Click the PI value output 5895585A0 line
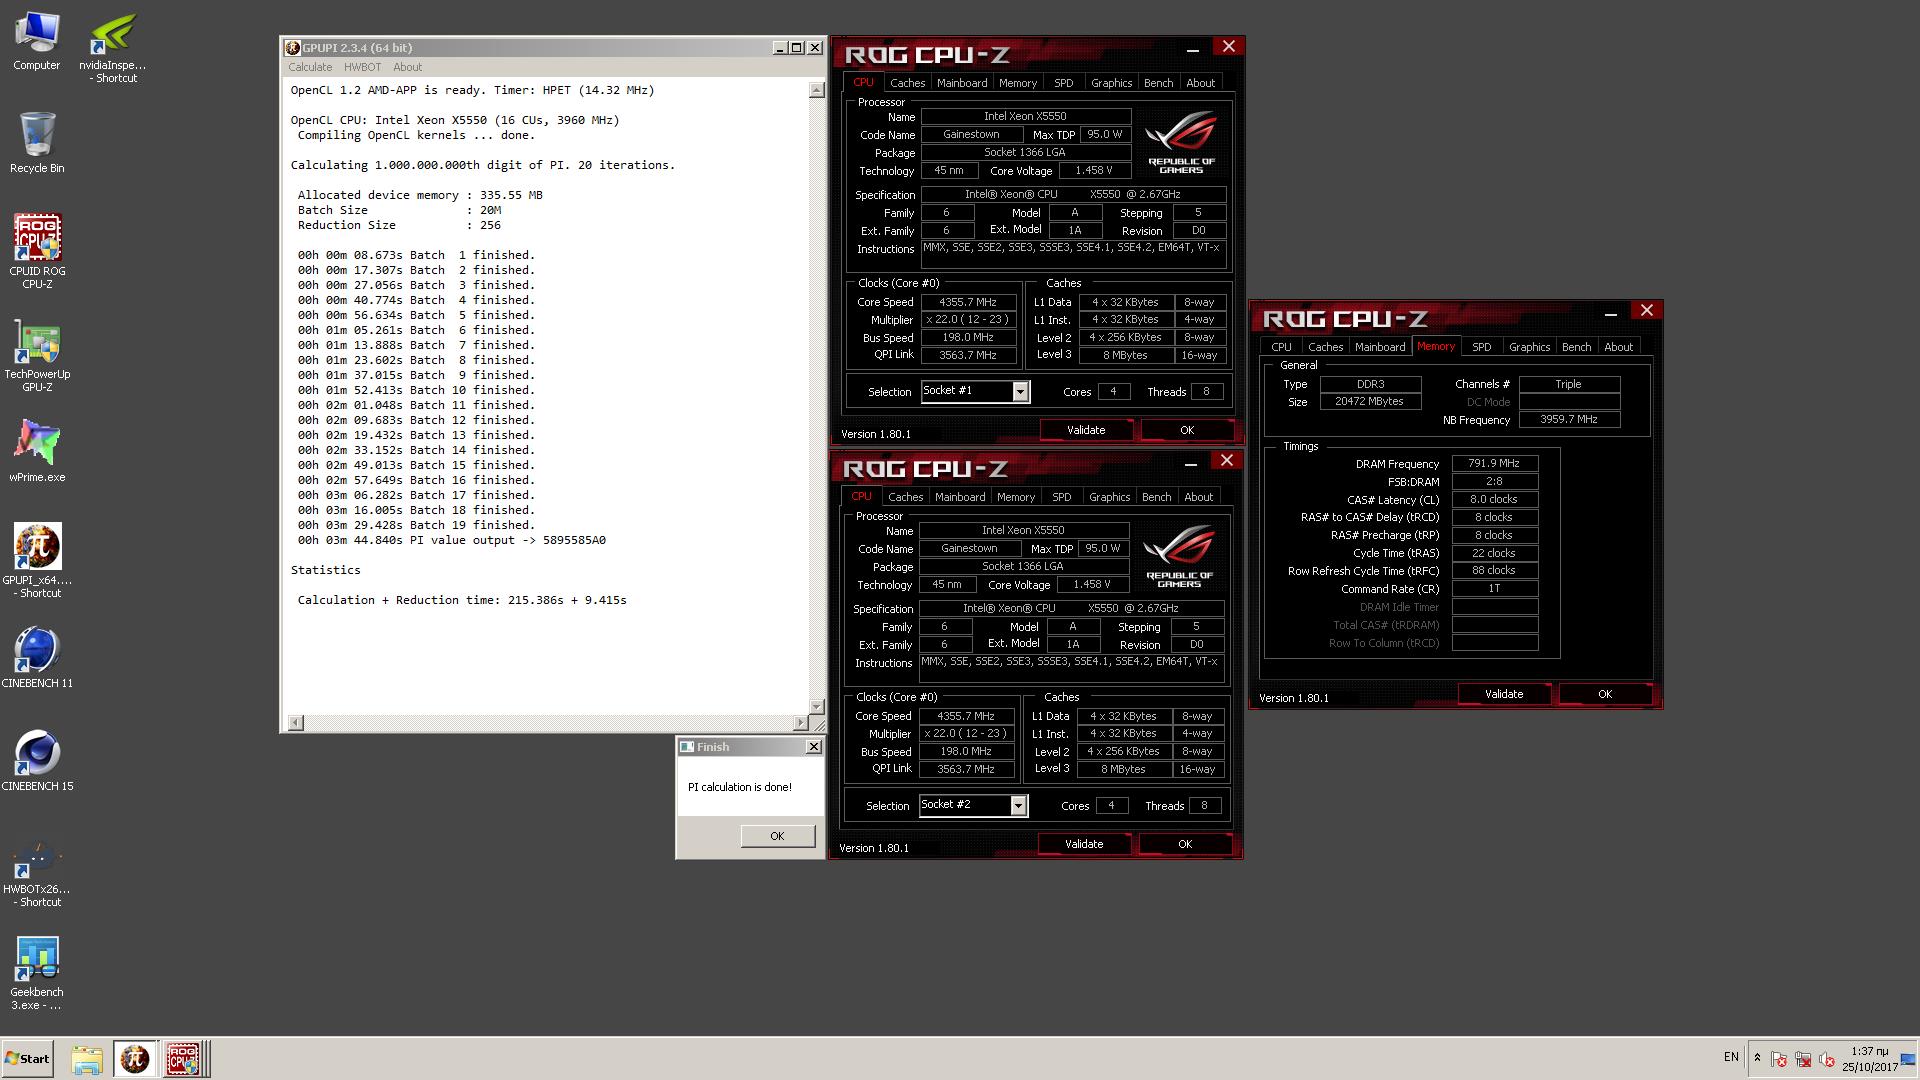 pyautogui.click(x=451, y=540)
